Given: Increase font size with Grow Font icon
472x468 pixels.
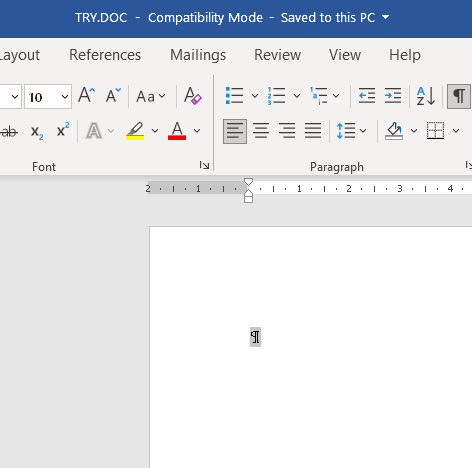Looking at the screenshot, I should [86, 96].
